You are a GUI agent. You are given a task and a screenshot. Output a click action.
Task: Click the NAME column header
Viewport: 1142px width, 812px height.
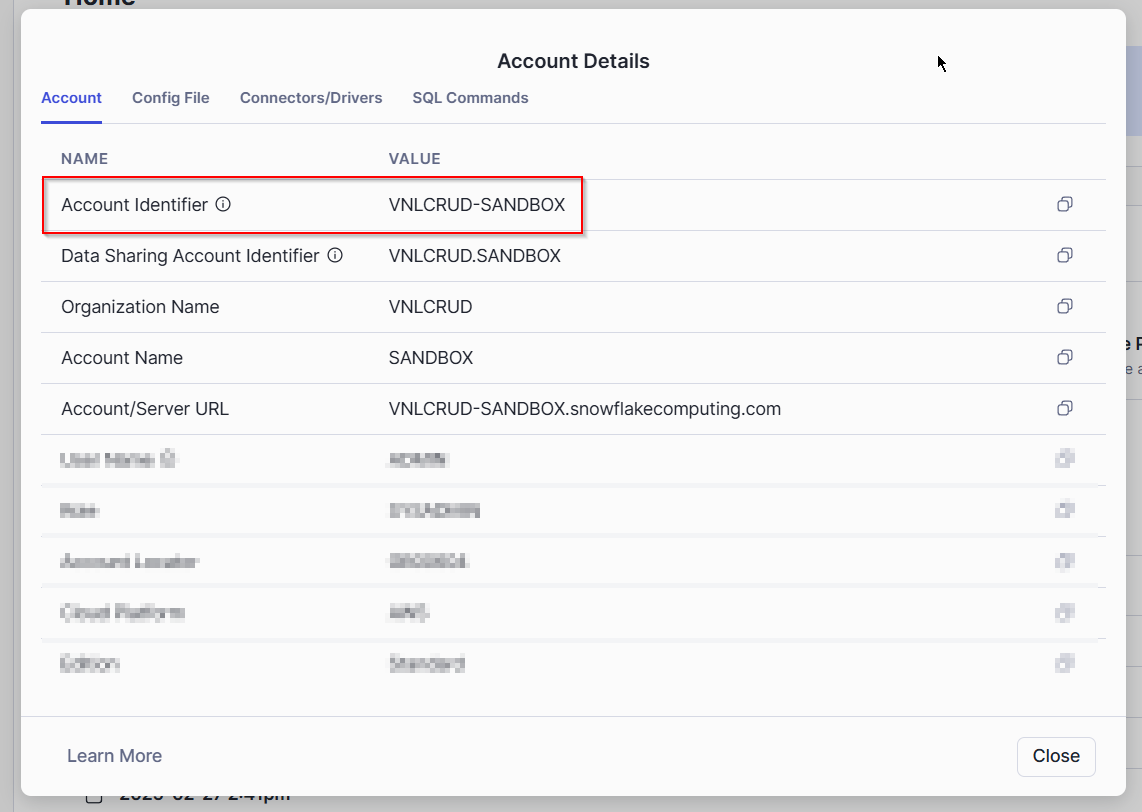click(x=84, y=159)
